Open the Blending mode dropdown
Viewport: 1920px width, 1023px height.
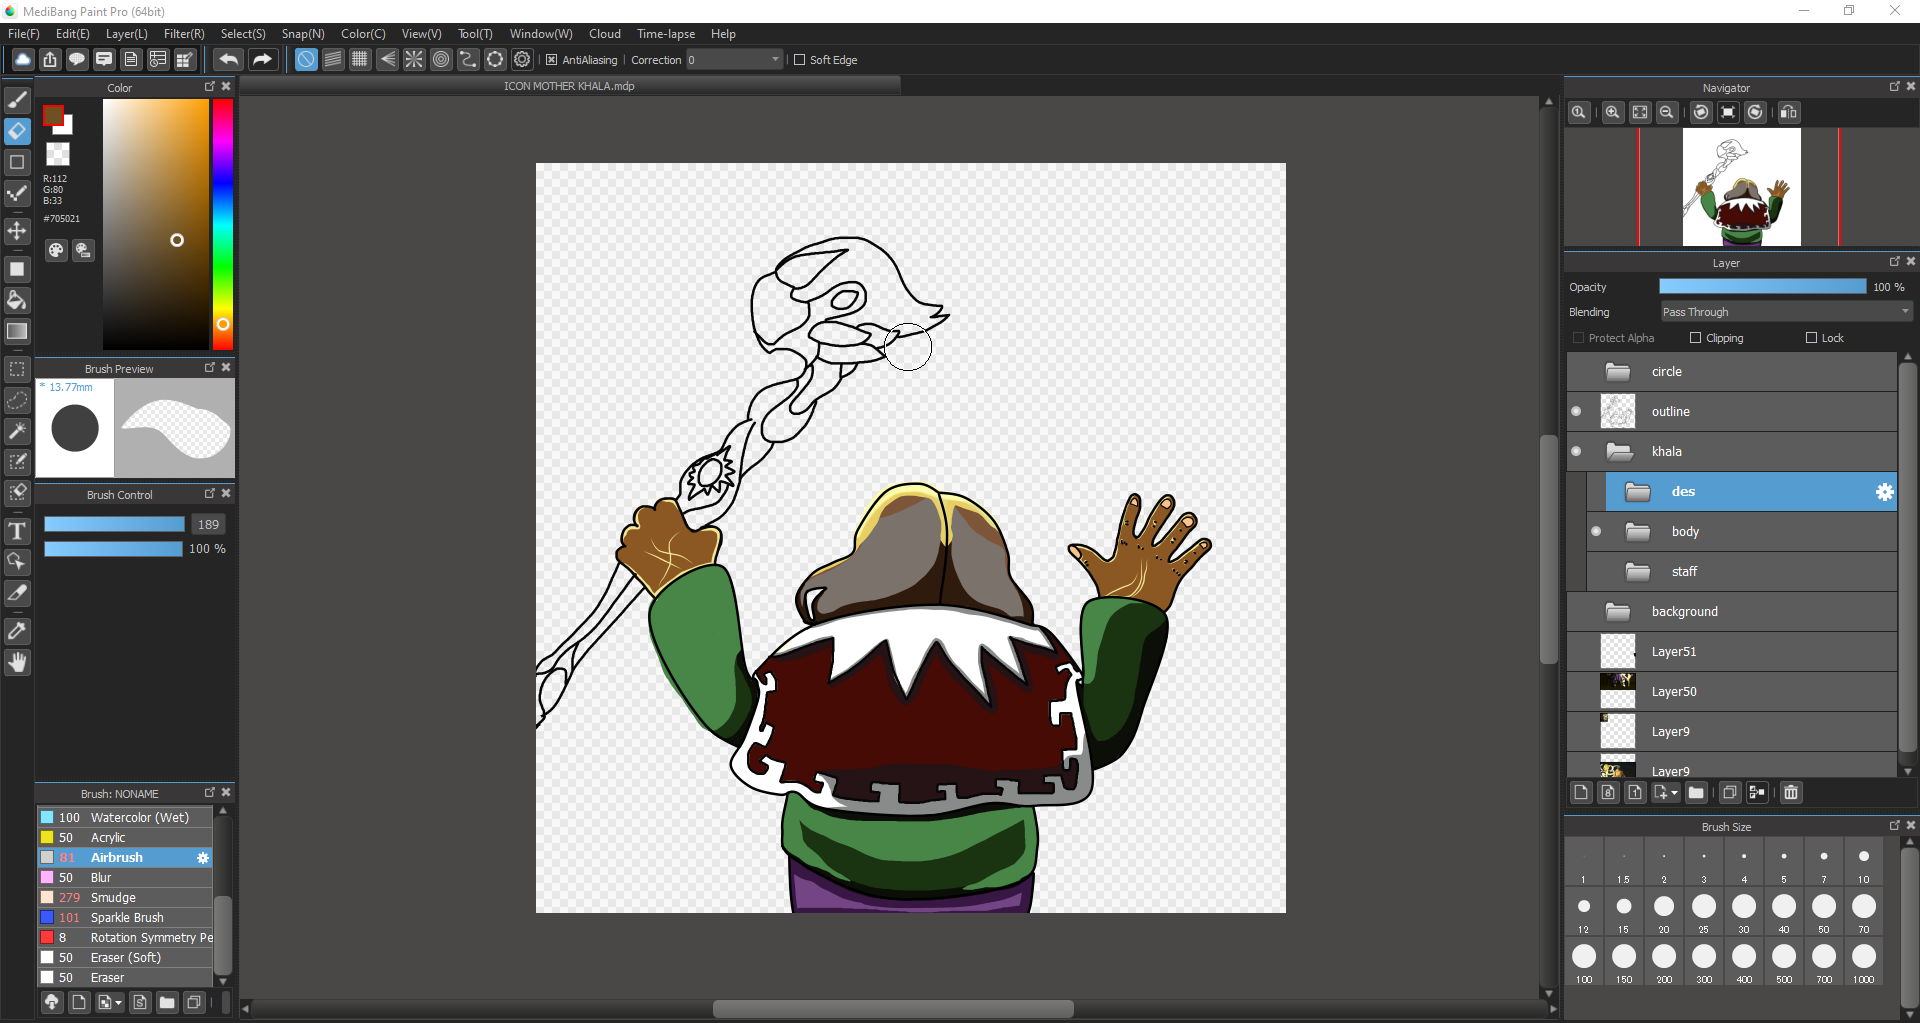click(x=1786, y=312)
